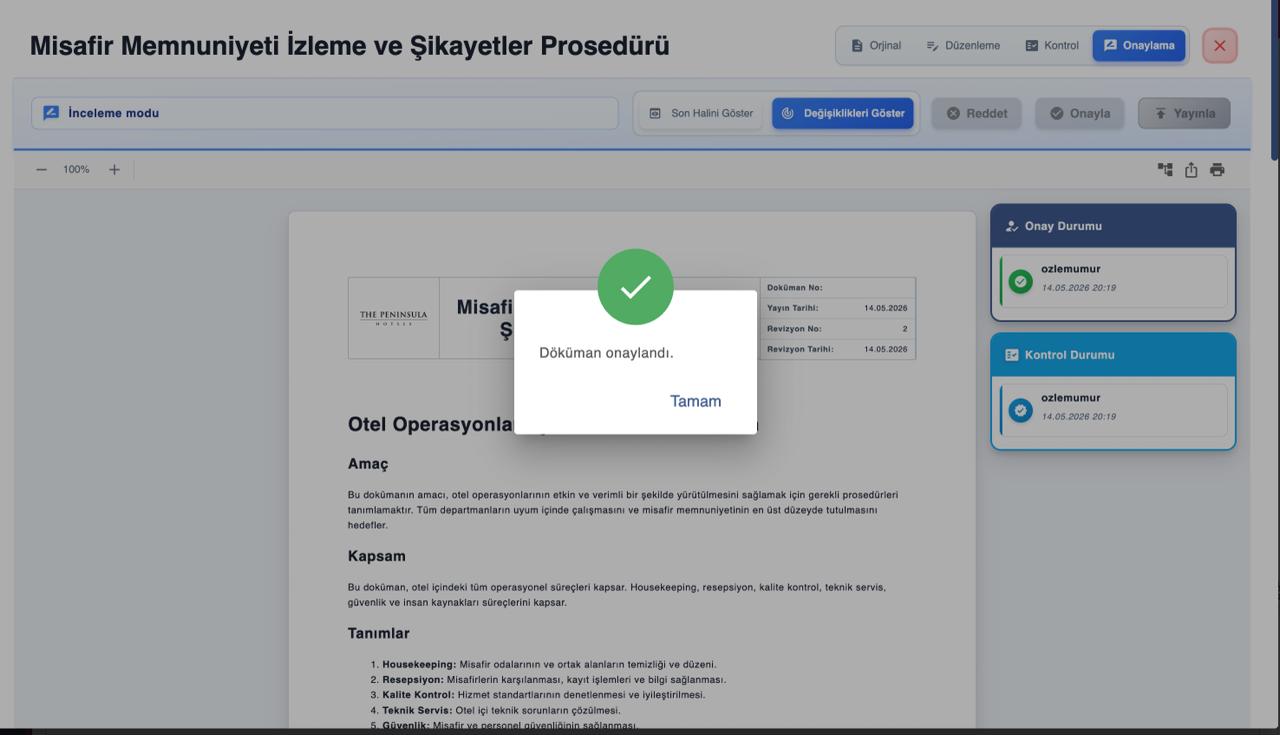Toggle Değişiklikleri Göster view

point(843,113)
